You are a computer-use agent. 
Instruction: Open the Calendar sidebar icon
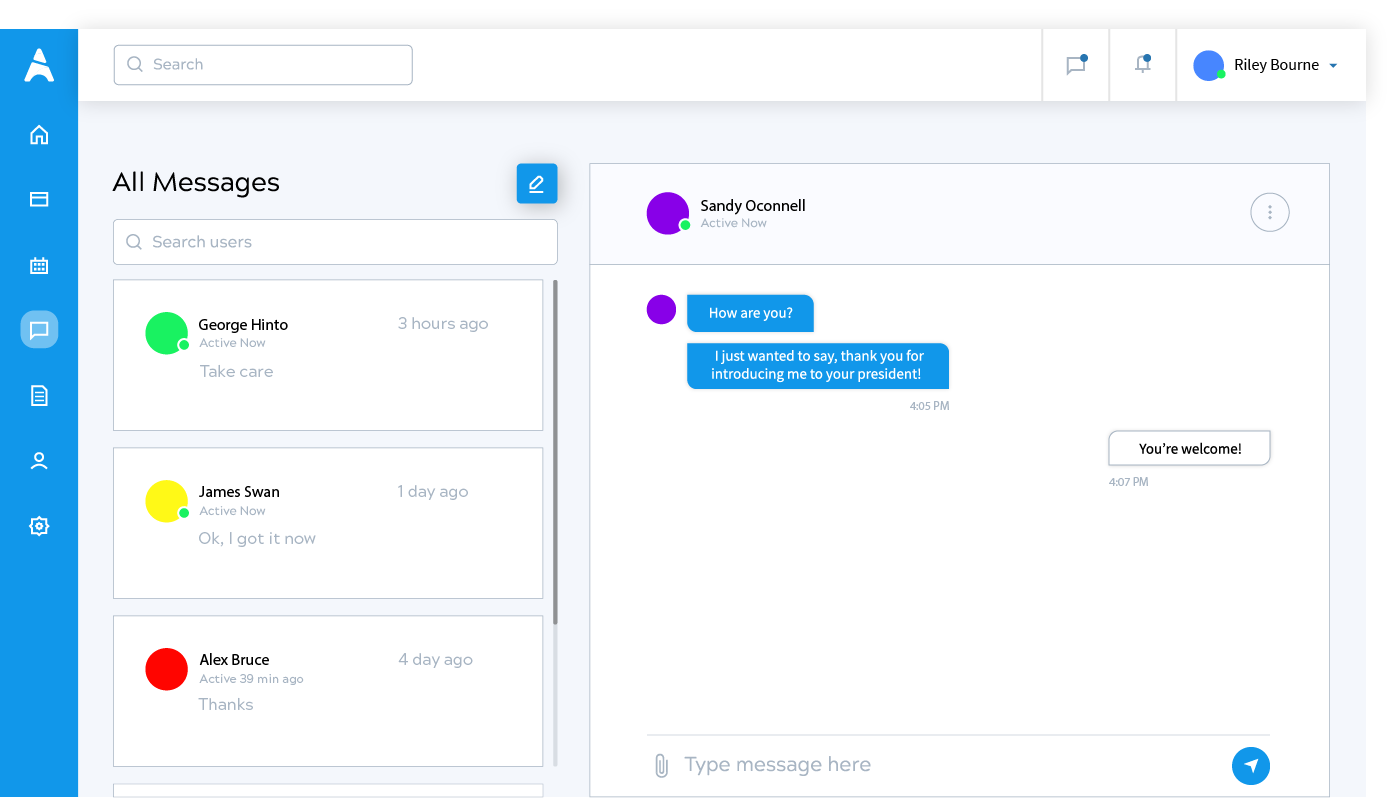[39, 265]
